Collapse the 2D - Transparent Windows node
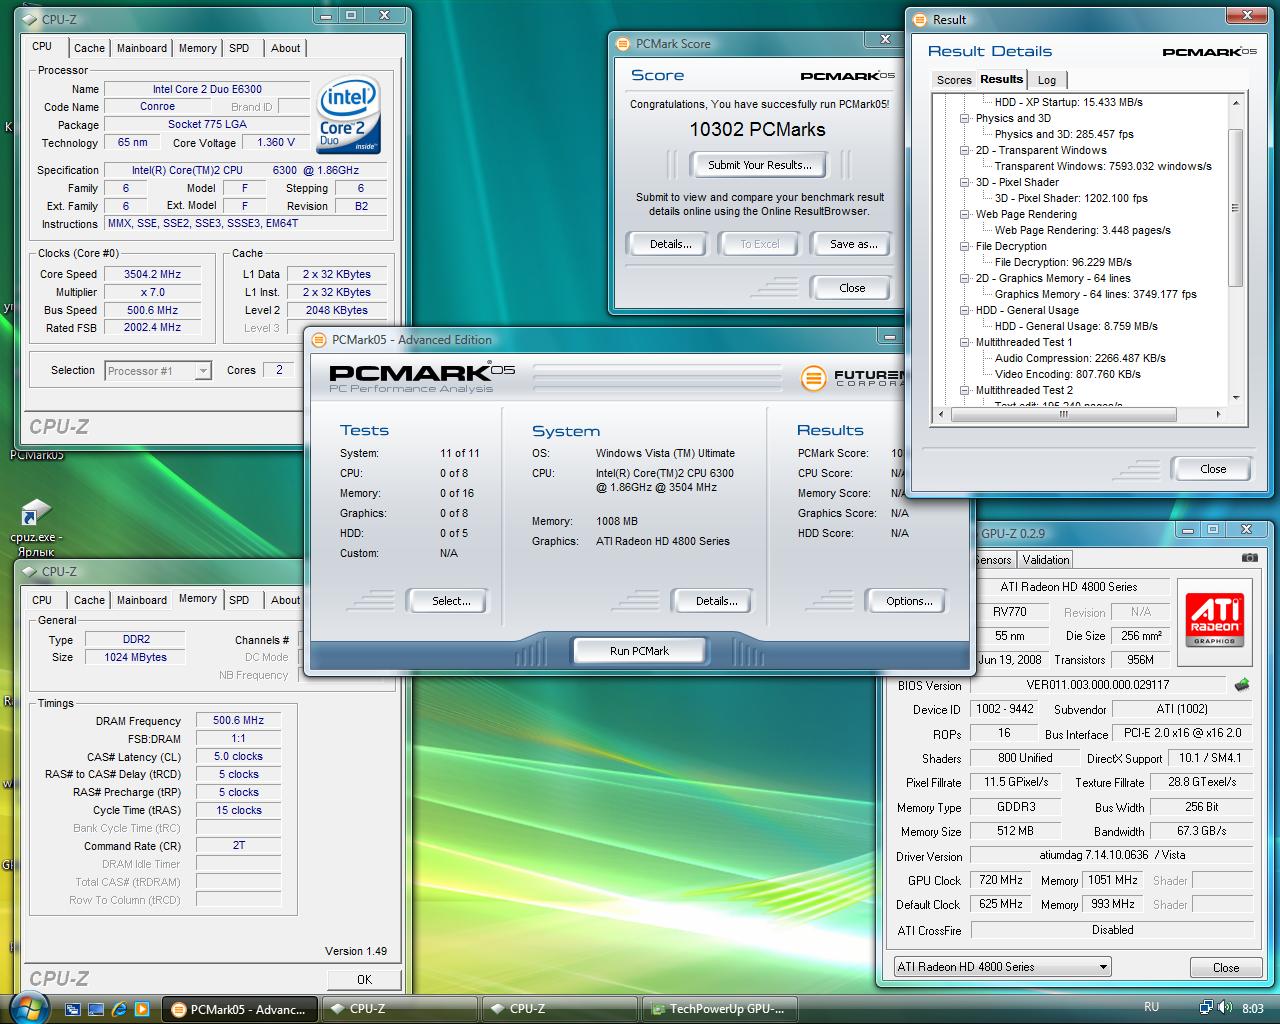This screenshot has height=1024, width=1280. click(965, 150)
